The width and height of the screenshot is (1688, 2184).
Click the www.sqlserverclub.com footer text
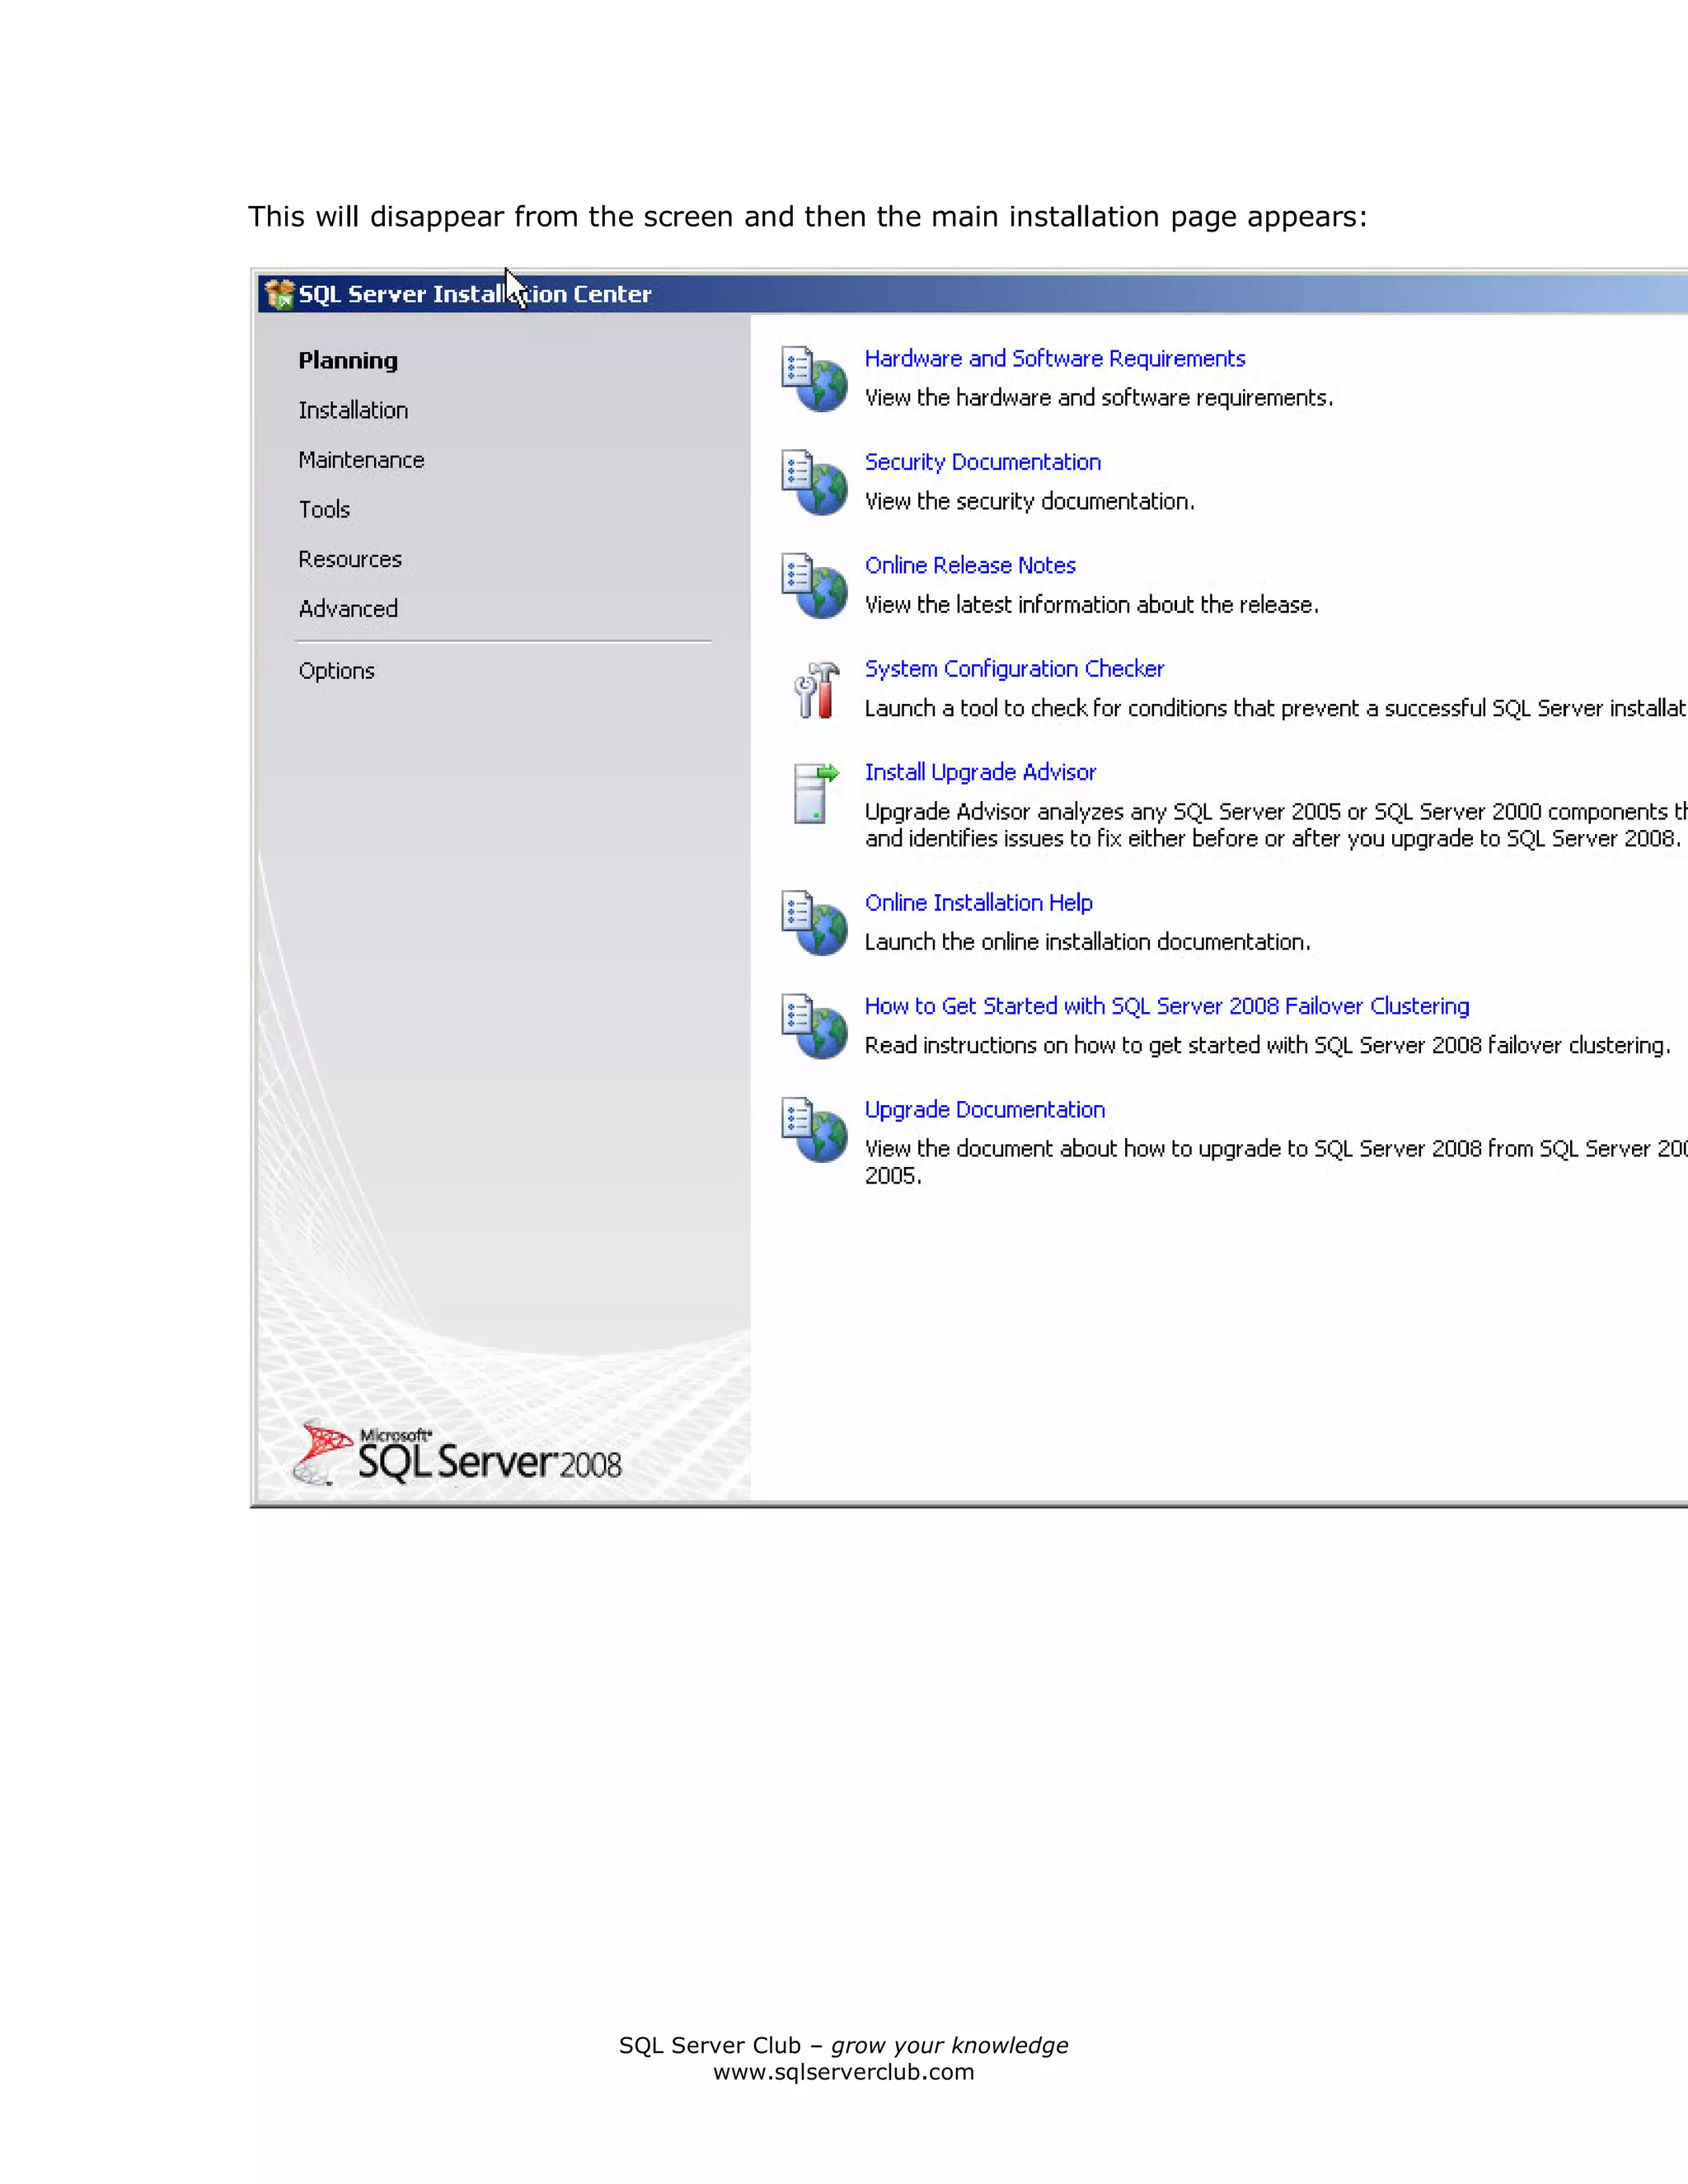point(843,2071)
